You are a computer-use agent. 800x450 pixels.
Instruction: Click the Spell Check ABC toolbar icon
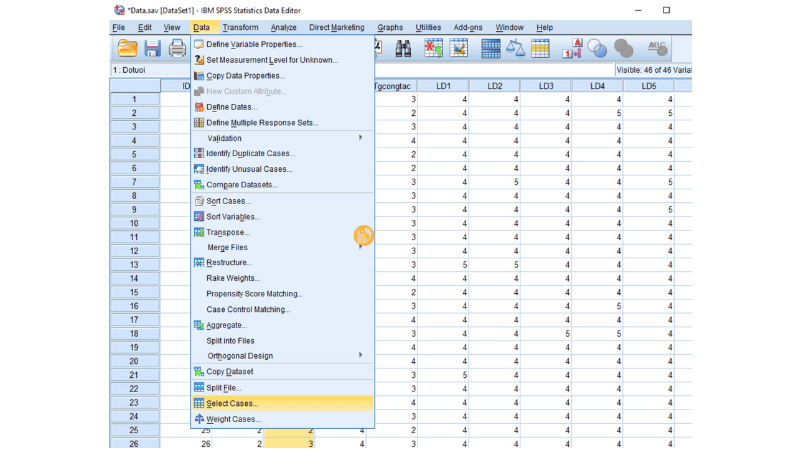point(657,48)
